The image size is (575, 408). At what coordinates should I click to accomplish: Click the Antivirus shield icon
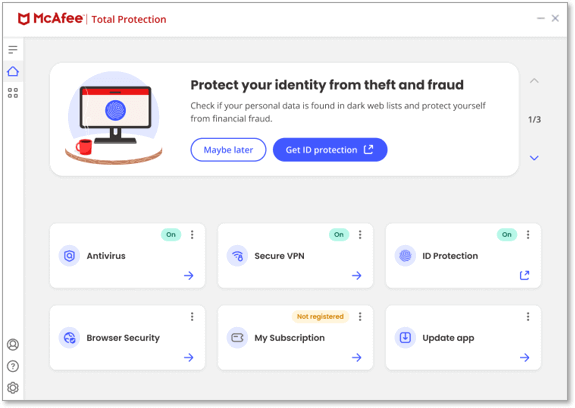point(69,256)
